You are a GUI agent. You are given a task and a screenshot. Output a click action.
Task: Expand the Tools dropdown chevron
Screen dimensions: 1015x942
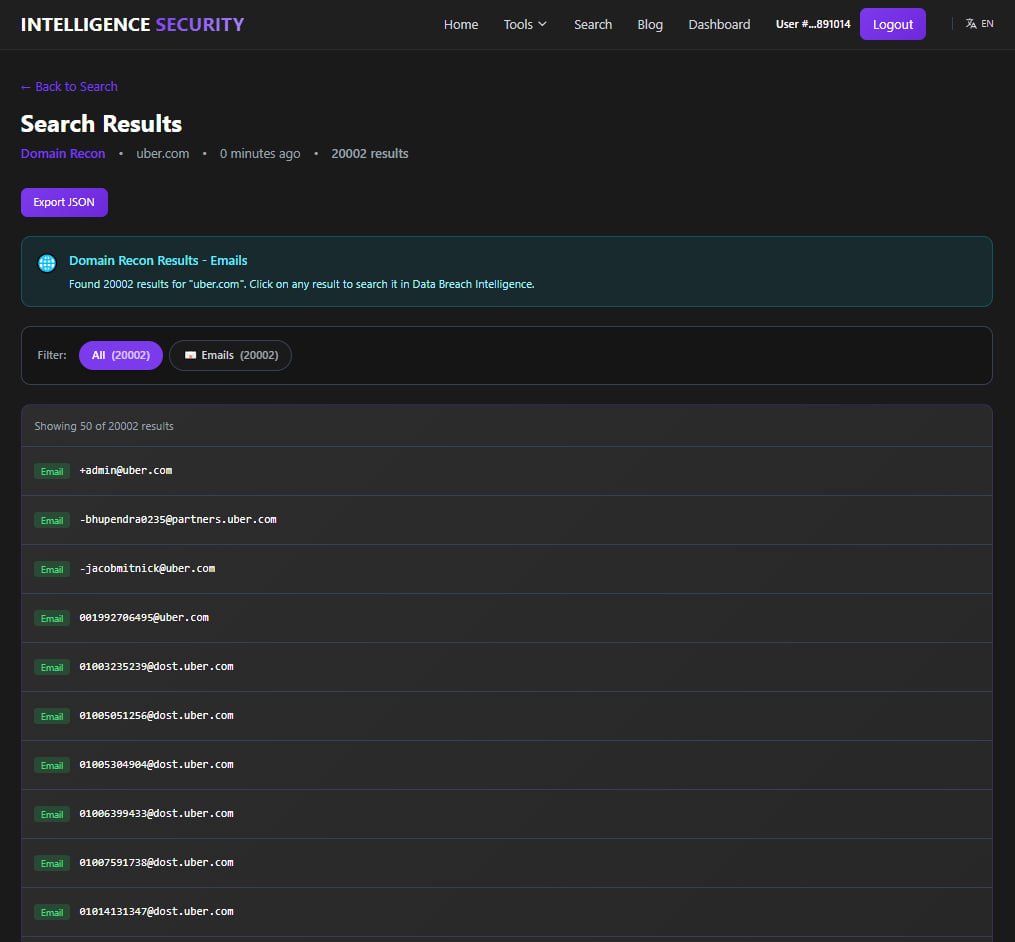542,24
